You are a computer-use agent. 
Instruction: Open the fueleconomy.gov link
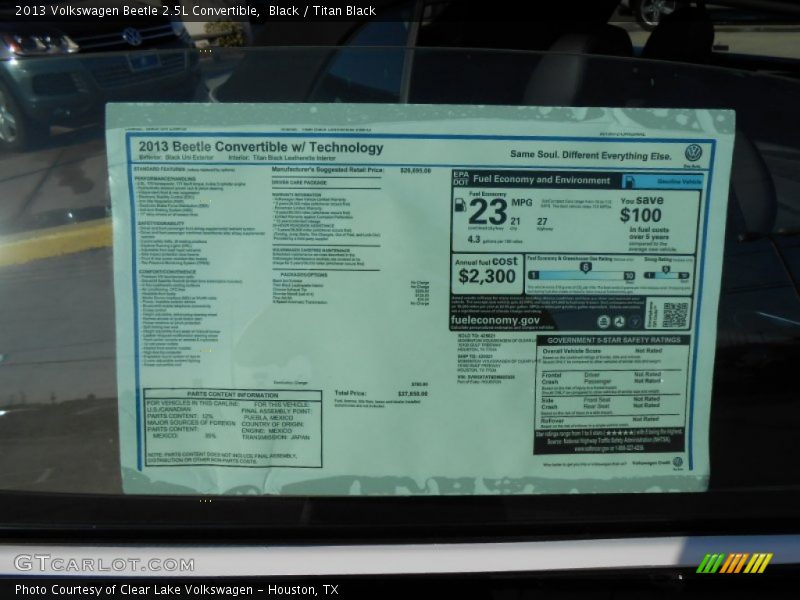(495, 319)
